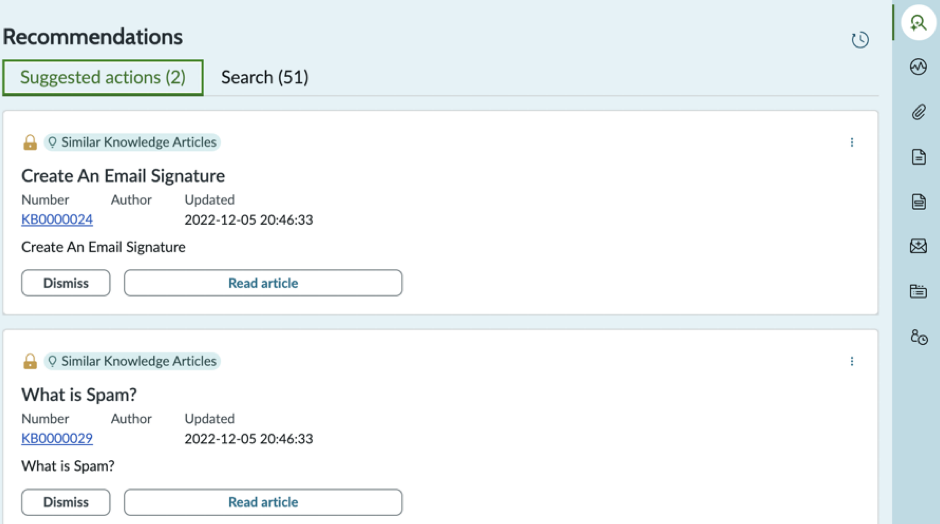Image resolution: width=940 pixels, height=524 pixels.
Task: Click 'What is Spam?' description text above Dismiss
Action: [x=68, y=466]
